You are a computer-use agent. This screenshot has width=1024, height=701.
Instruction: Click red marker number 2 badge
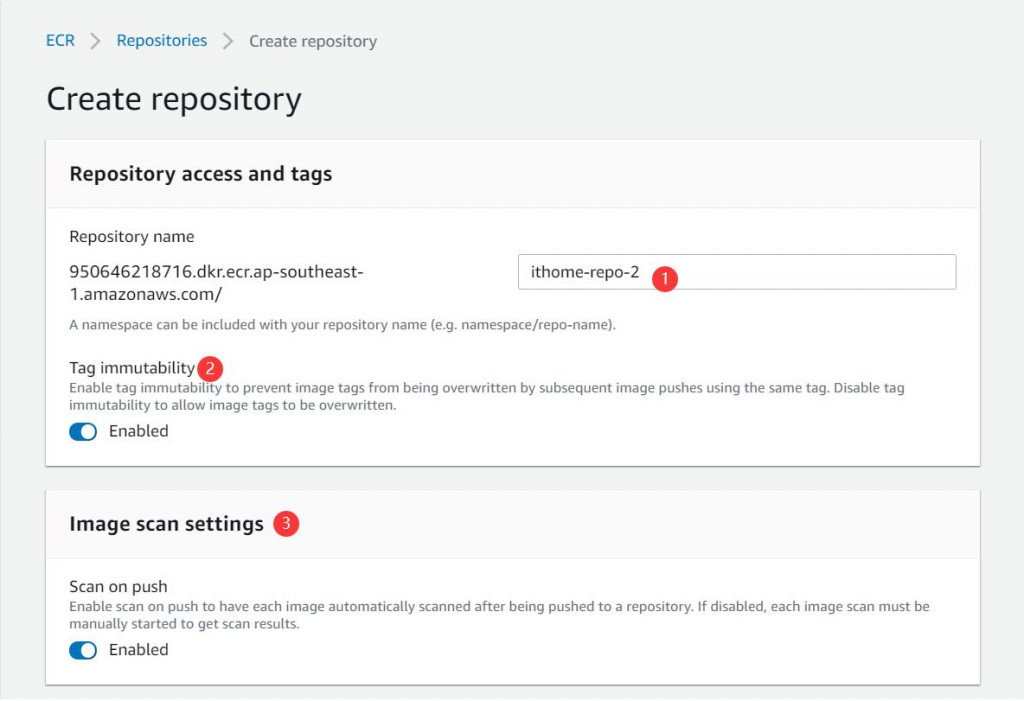coord(209,368)
